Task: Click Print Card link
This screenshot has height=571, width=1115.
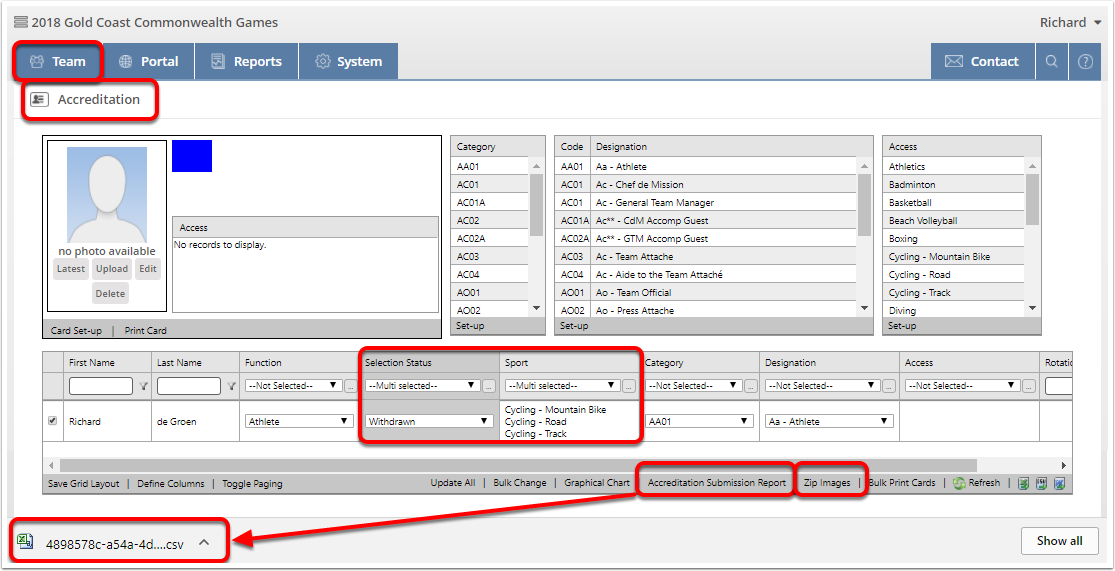Action: 146,331
